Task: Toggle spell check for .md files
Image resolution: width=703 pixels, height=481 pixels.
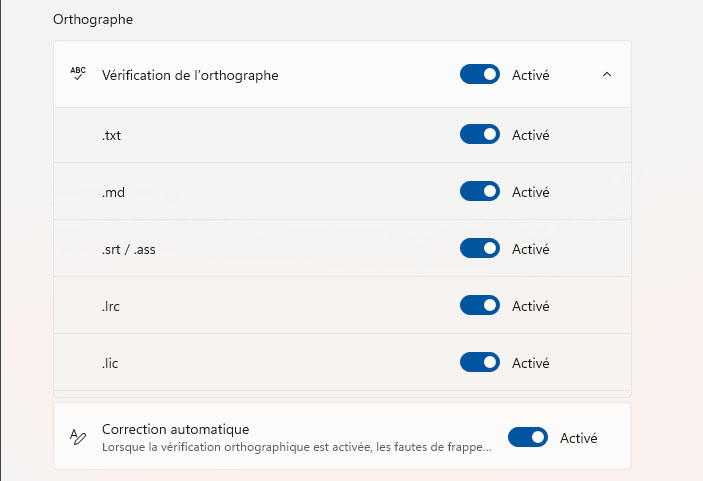Action: pos(480,191)
